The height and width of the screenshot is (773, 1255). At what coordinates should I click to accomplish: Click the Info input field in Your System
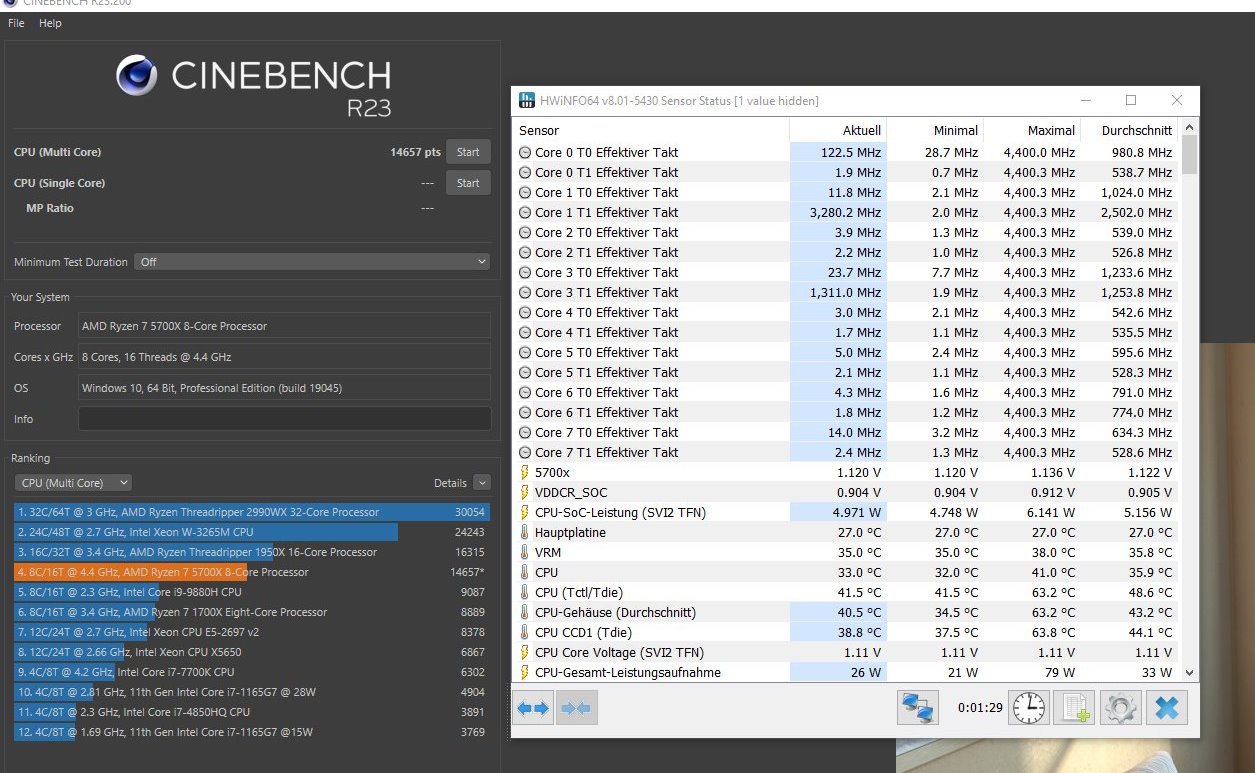pos(284,419)
